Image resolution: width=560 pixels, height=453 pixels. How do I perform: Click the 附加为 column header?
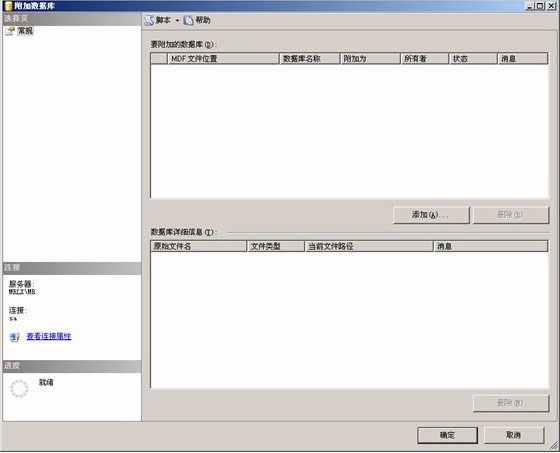tap(370, 59)
